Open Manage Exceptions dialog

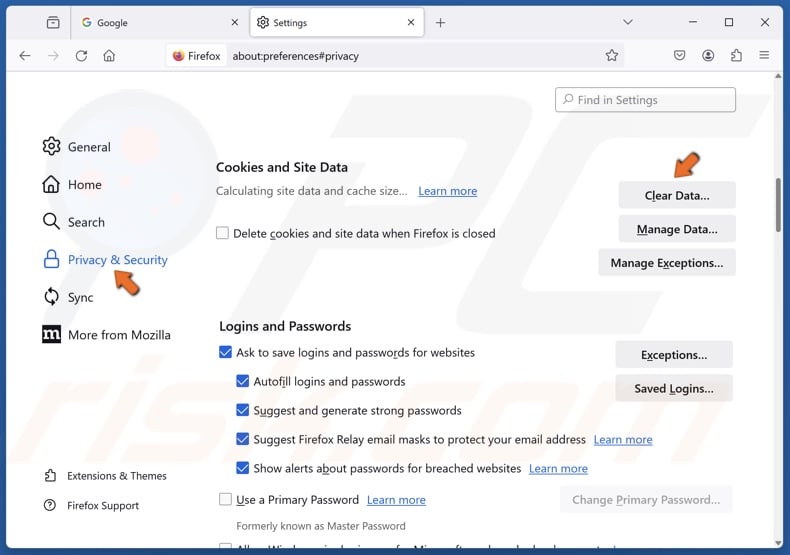pos(667,263)
